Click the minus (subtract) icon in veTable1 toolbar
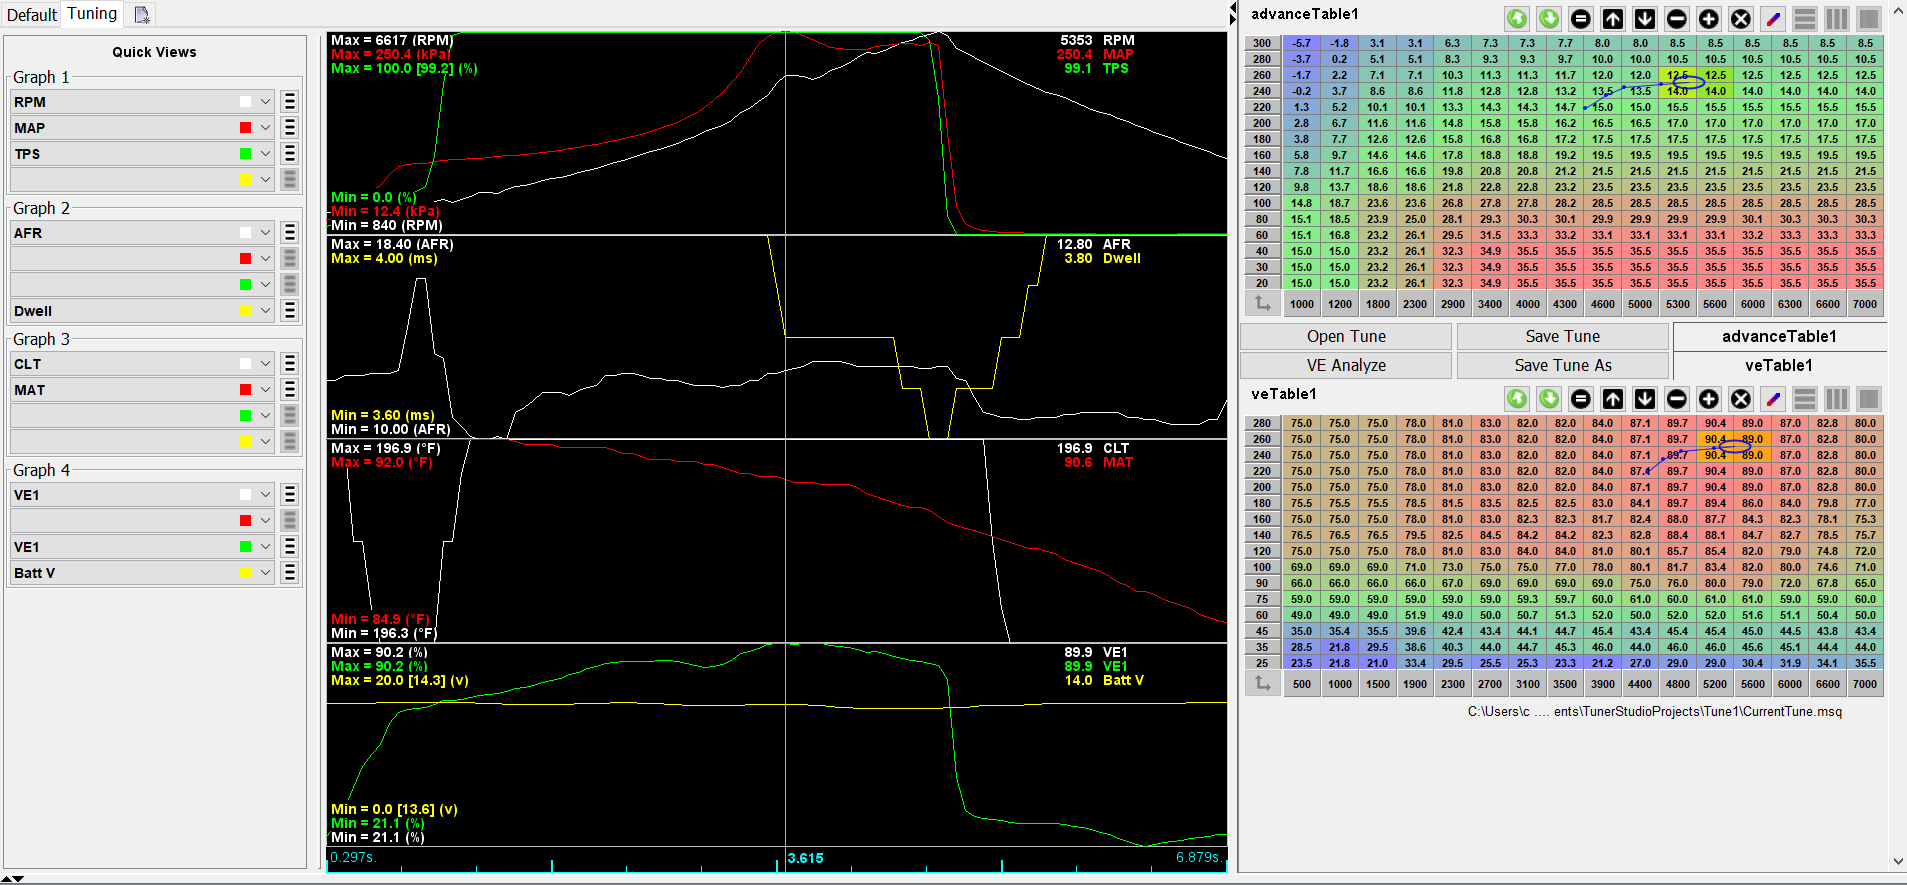This screenshot has height=885, width=1907. [x=1677, y=399]
